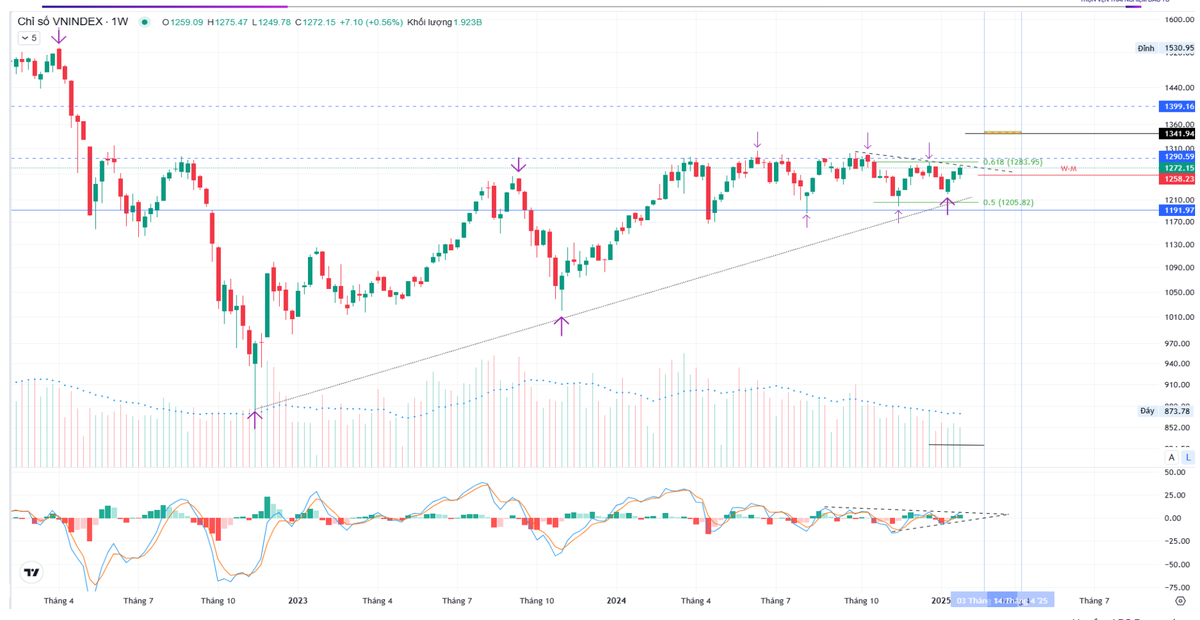Select the purple up arrow at 2022 bottom
Screen dimensions: 1200x620
pyautogui.click(x=255, y=418)
